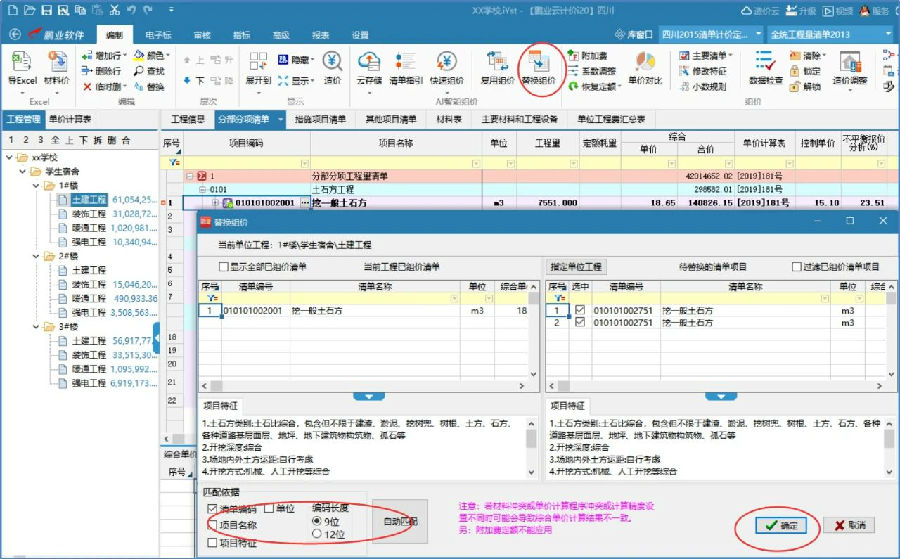Click the 快速组价 icon
Screen dimensions: 900x559
click(x=445, y=68)
